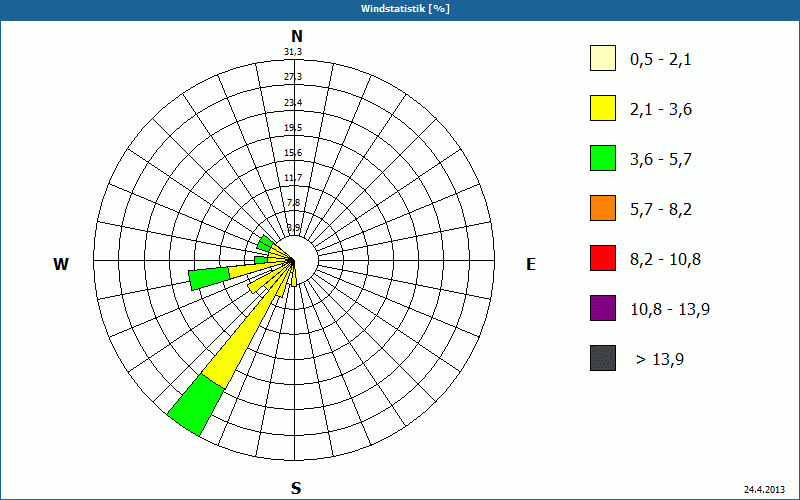
Task: Click the large green southwest bar segment
Action: pyautogui.click(x=196, y=405)
